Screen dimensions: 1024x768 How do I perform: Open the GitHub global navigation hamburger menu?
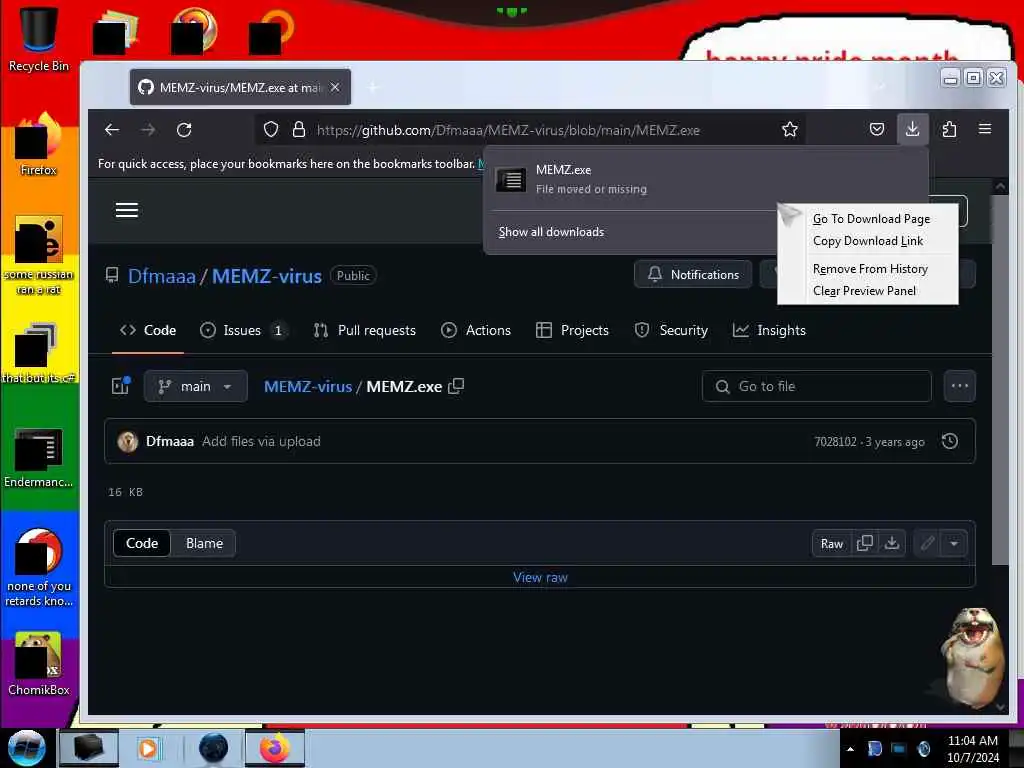(127, 210)
